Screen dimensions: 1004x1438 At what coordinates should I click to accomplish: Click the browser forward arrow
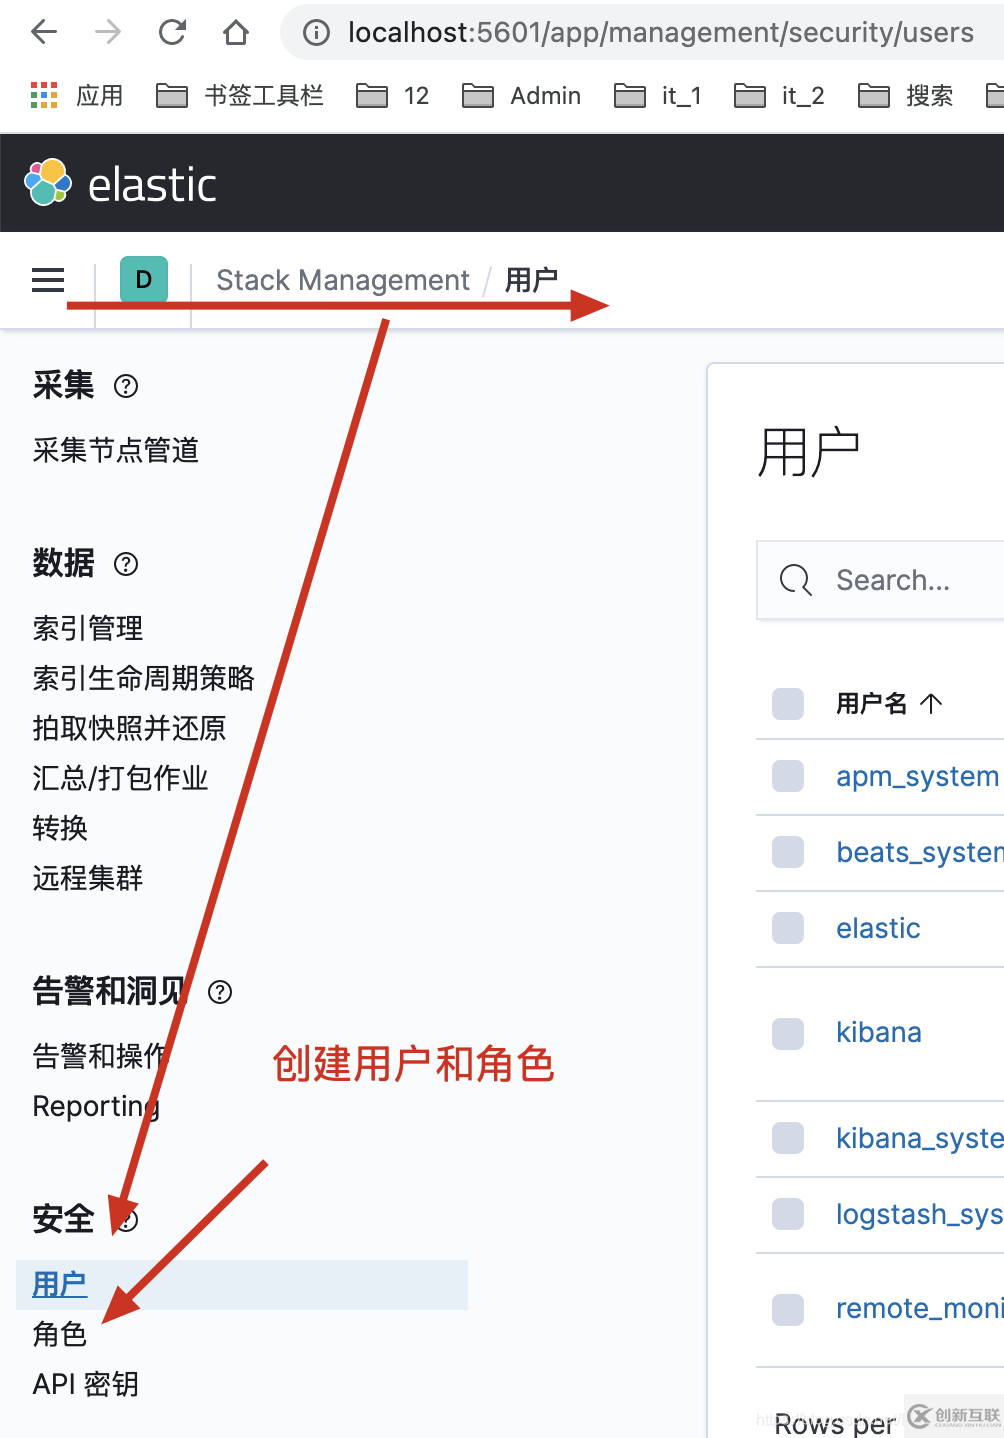(x=108, y=33)
